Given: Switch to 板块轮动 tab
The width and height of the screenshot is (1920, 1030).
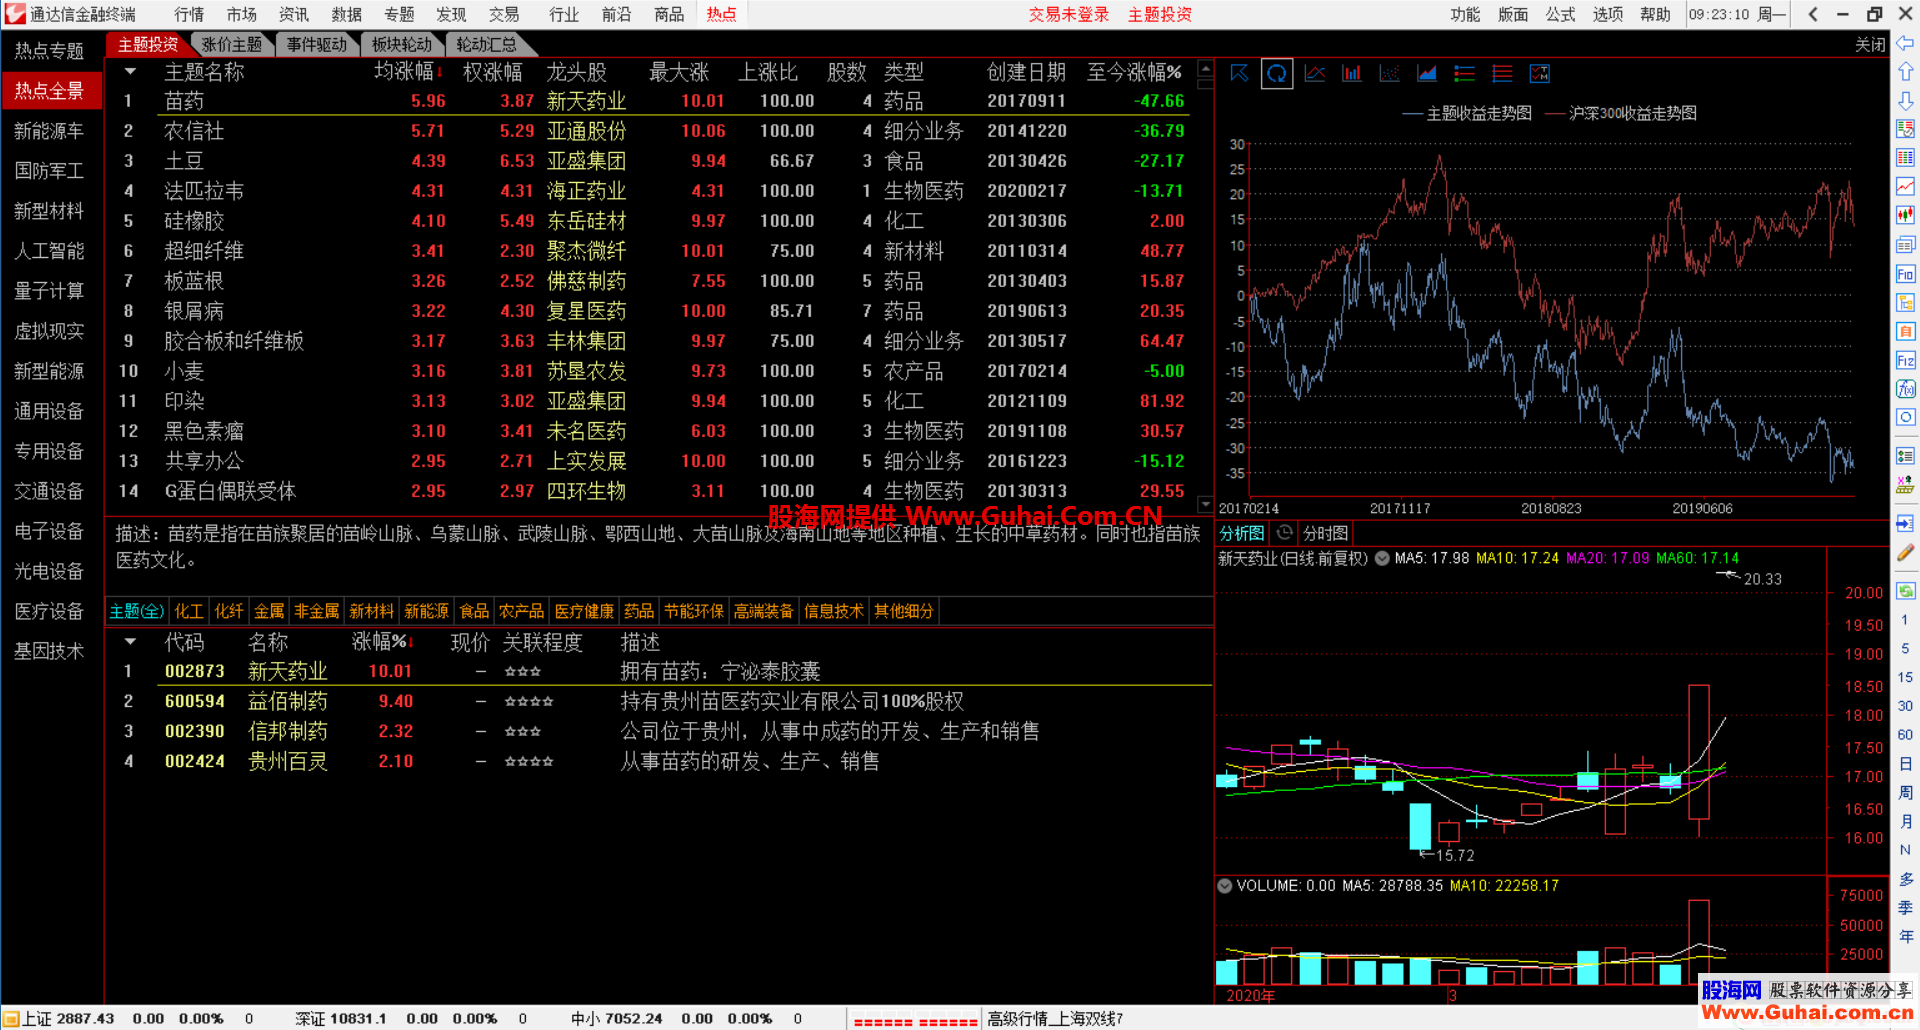Looking at the screenshot, I should [x=401, y=44].
